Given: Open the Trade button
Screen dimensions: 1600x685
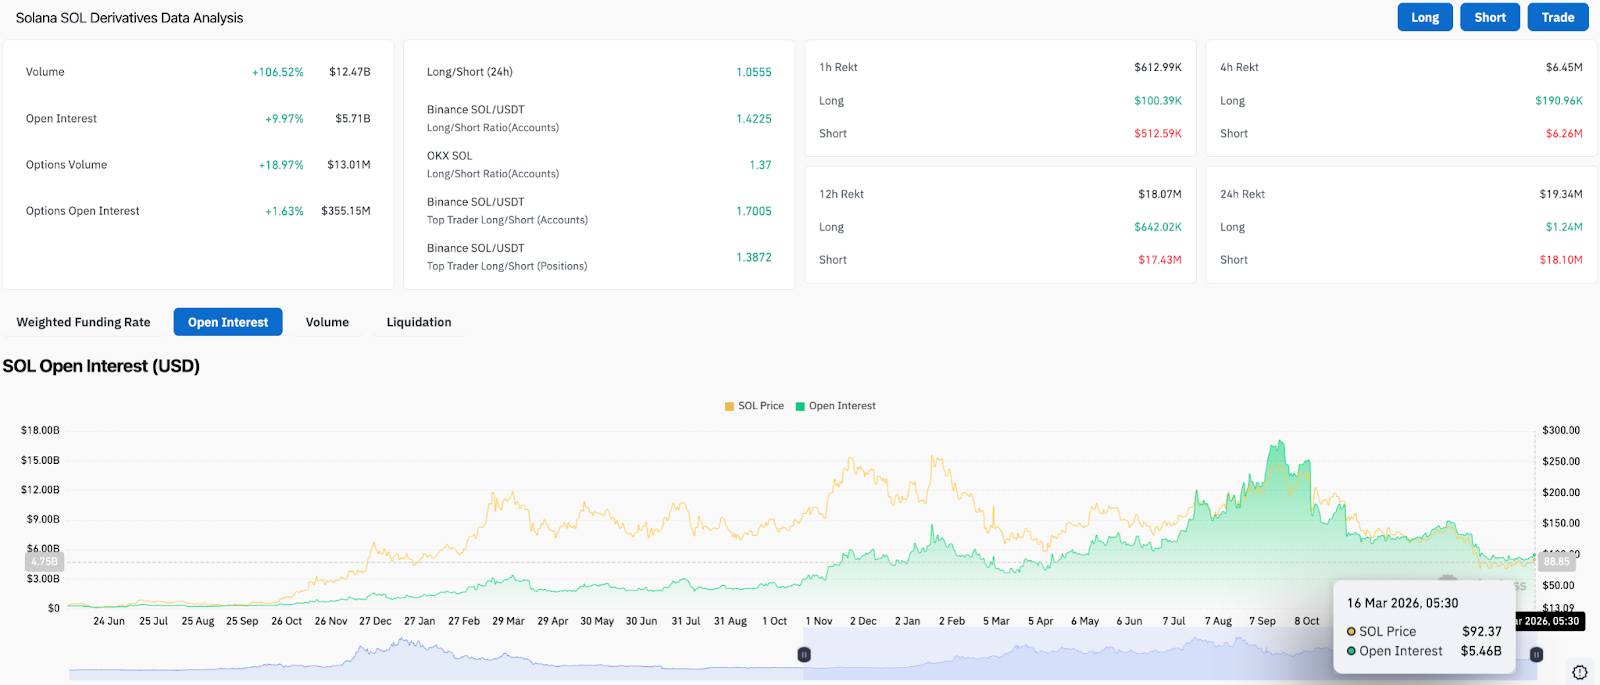Looking at the screenshot, I should [x=1557, y=17].
